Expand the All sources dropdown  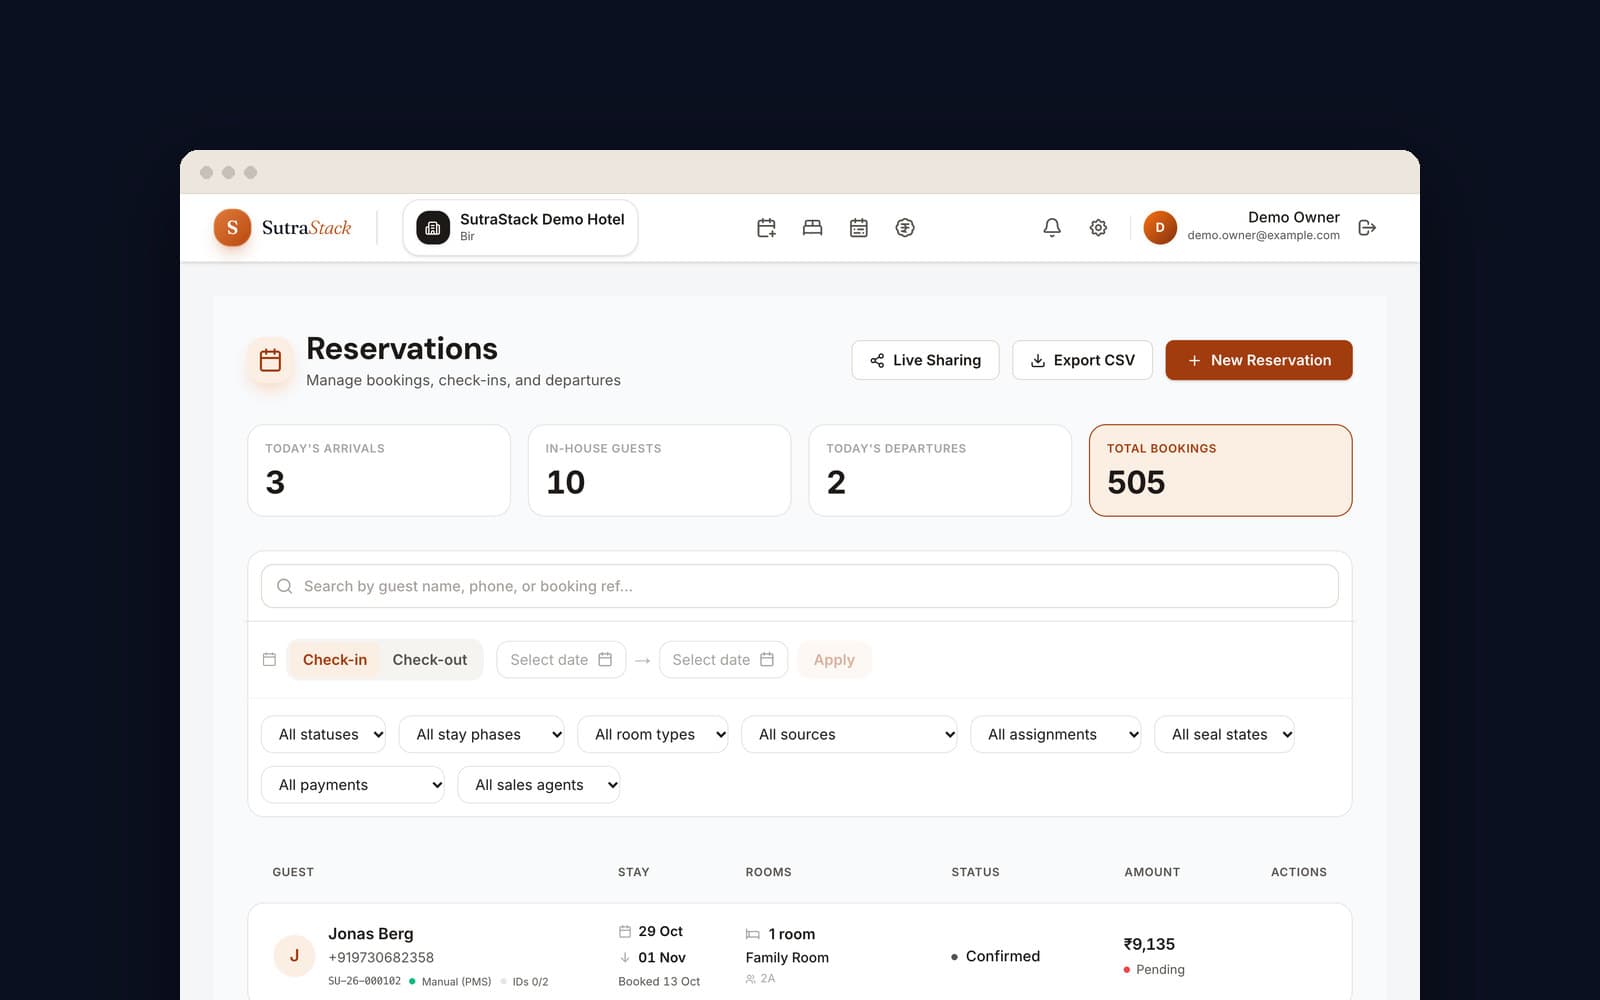click(849, 734)
